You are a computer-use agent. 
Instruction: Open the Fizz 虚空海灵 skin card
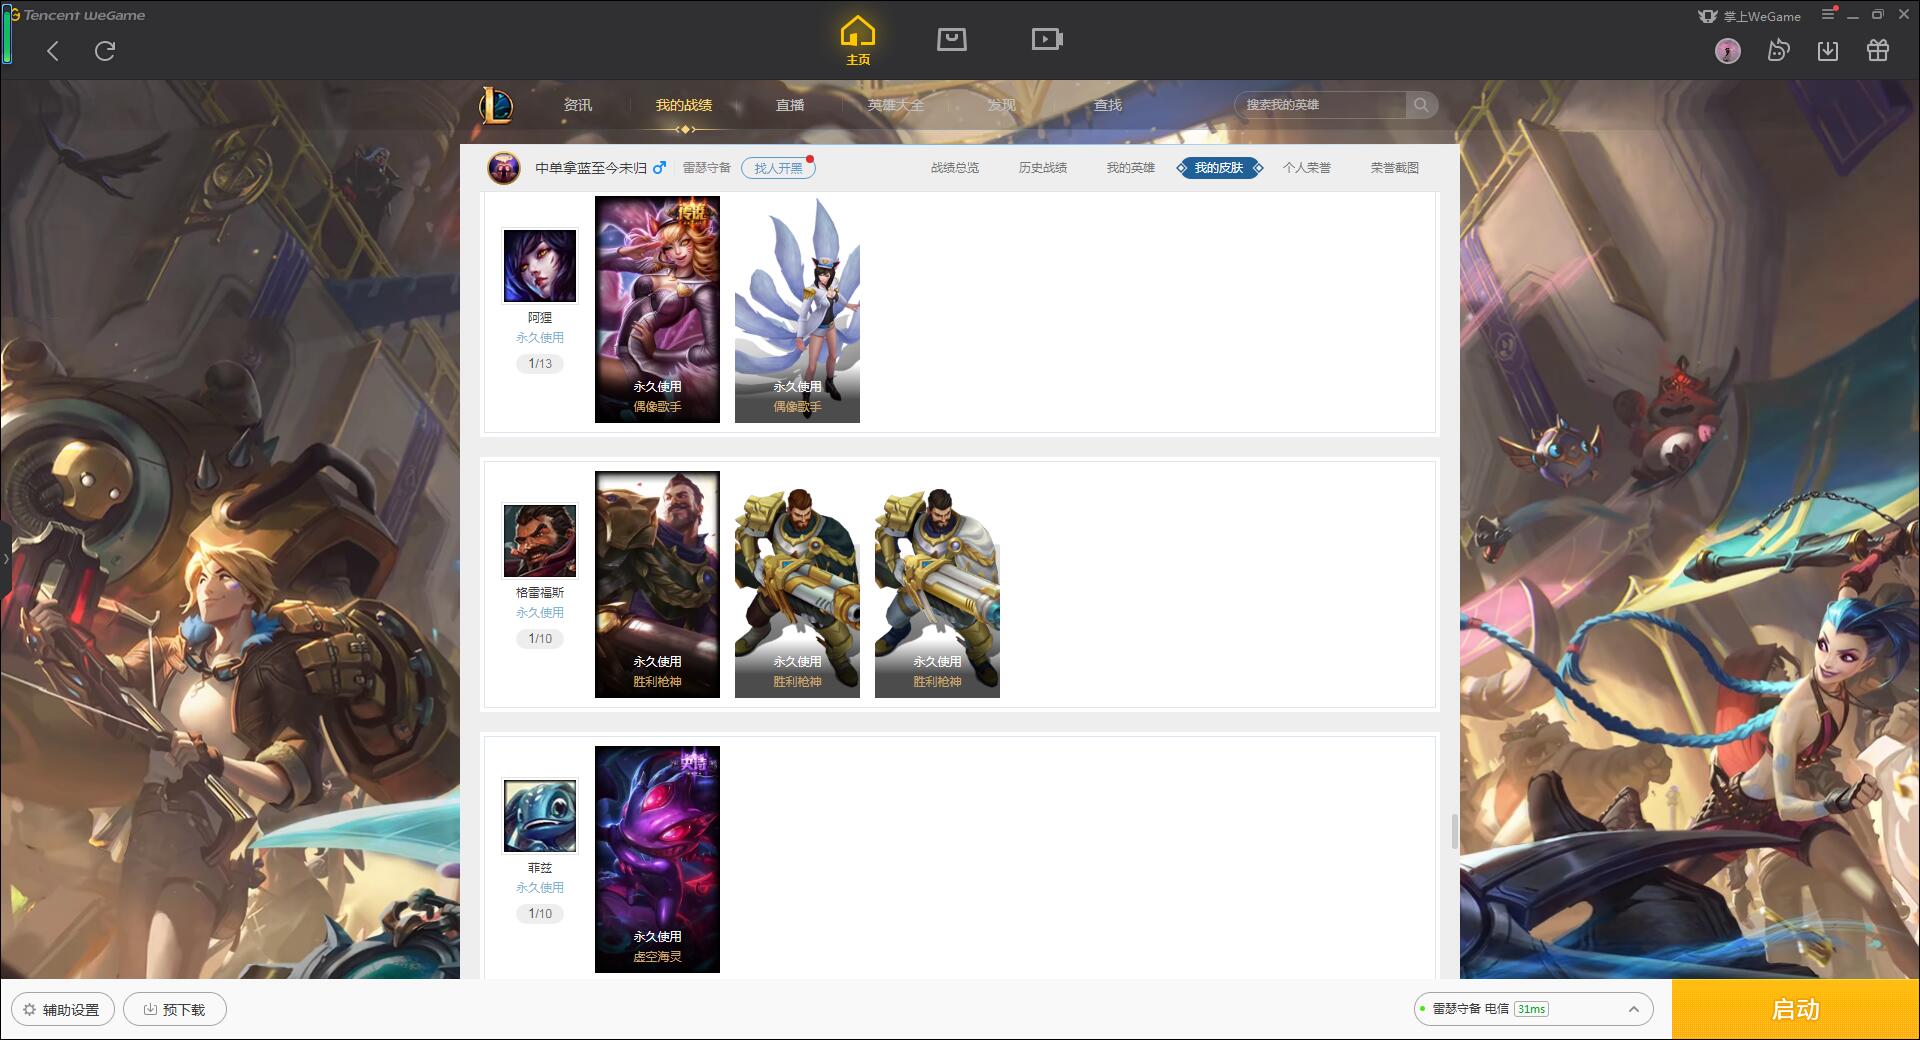click(657, 859)
